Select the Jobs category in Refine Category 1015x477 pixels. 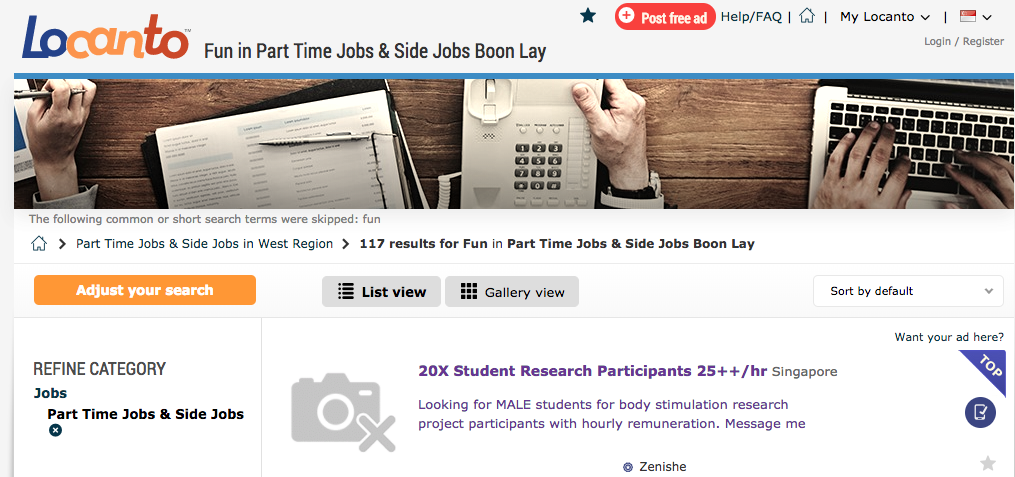(x=50, y=393)
